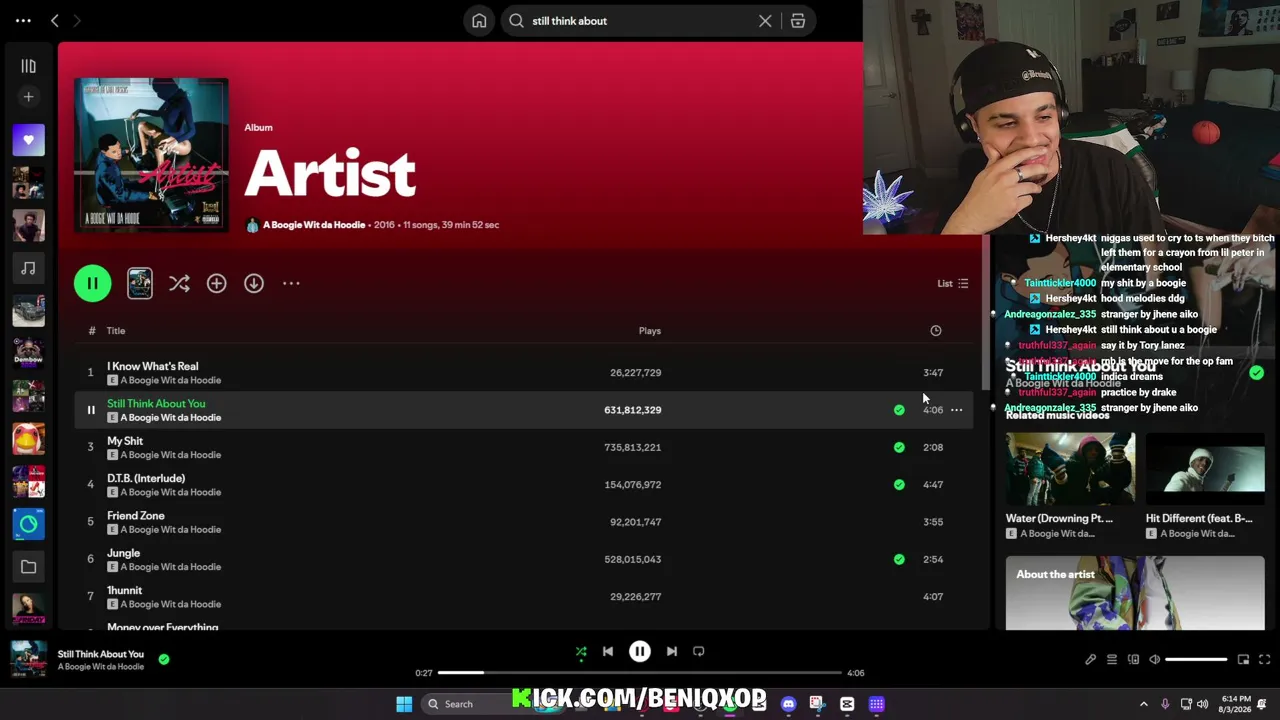Screen dimensions: 1280x720
Task: Go back with the left arrow
Action: click(x=55, y=20)
